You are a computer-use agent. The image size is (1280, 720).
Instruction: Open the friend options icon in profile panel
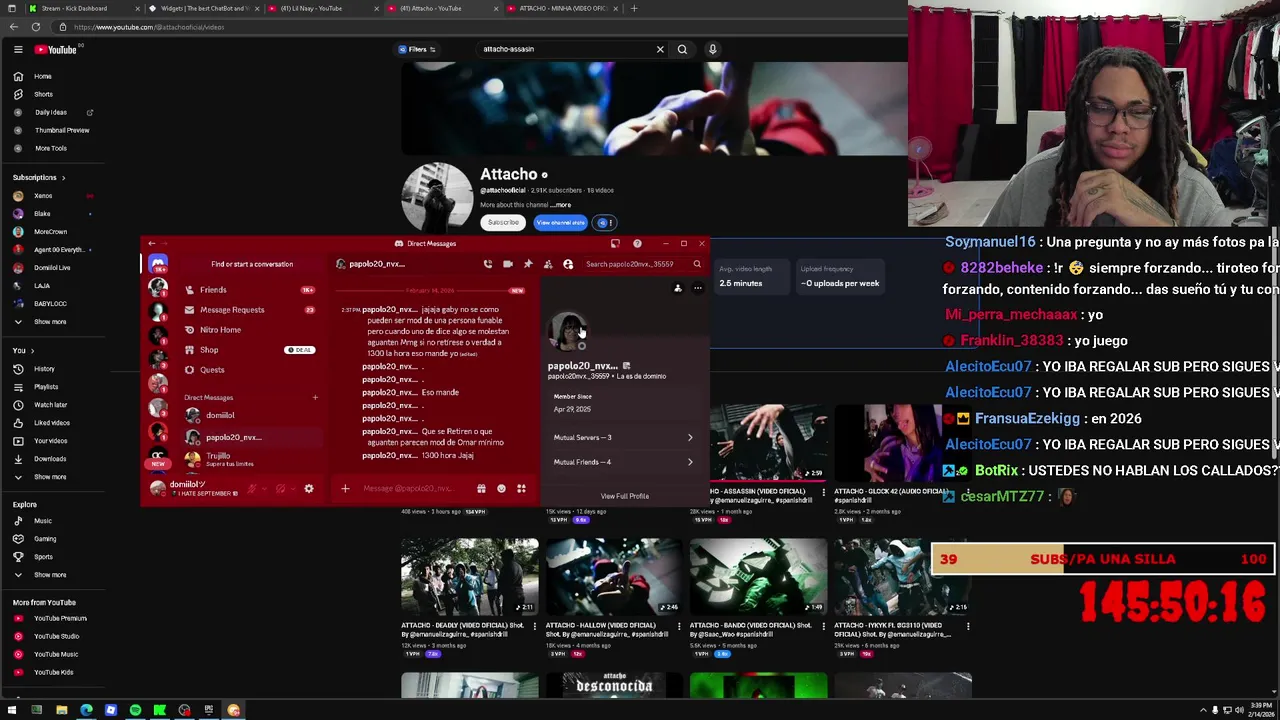point(678,288)
